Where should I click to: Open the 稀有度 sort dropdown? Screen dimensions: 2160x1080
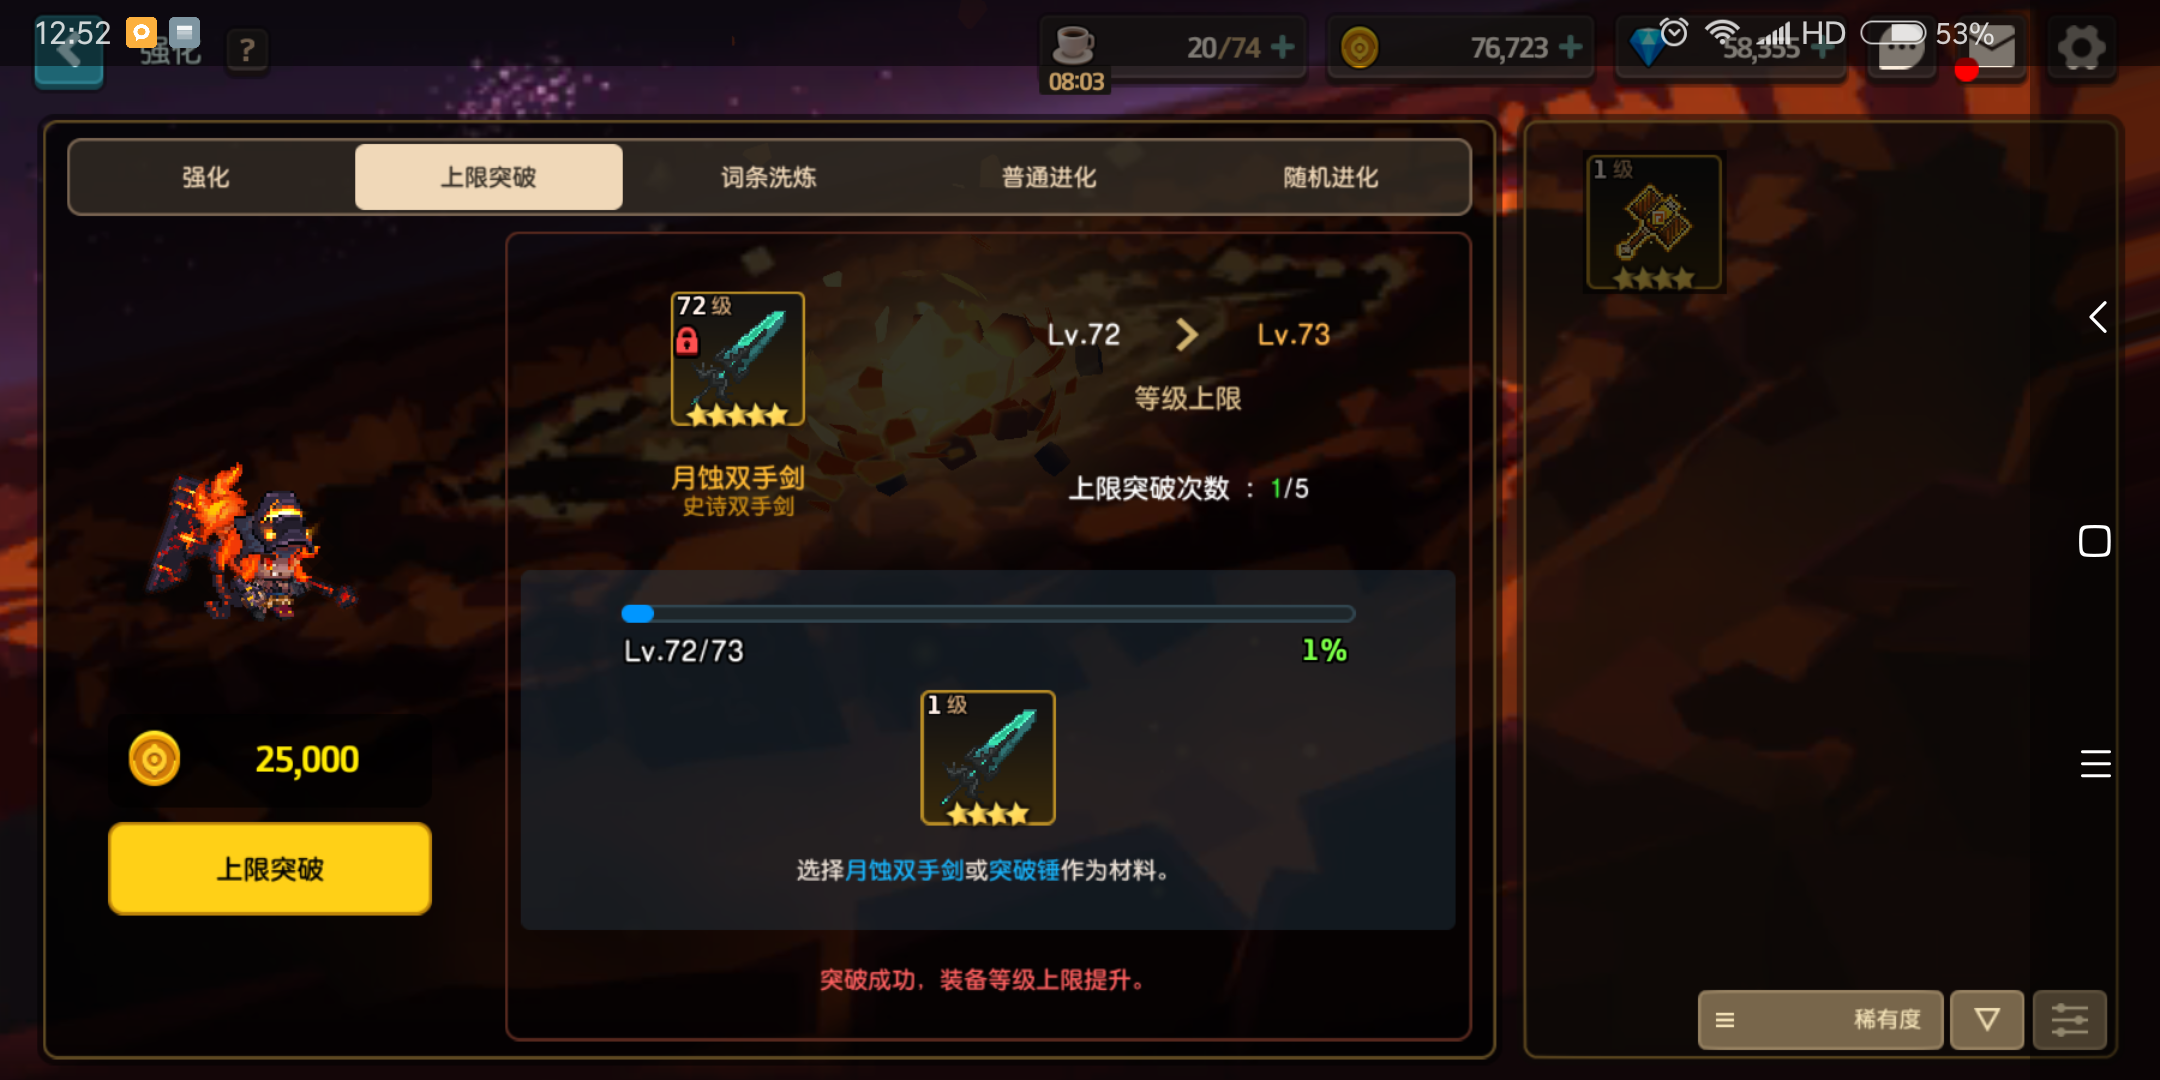pyautogui.click(x=1820, y=1020)
